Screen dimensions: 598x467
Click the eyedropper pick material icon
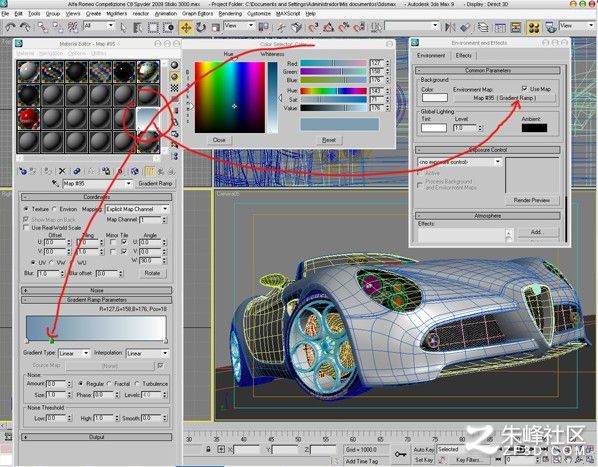[56, 183]
